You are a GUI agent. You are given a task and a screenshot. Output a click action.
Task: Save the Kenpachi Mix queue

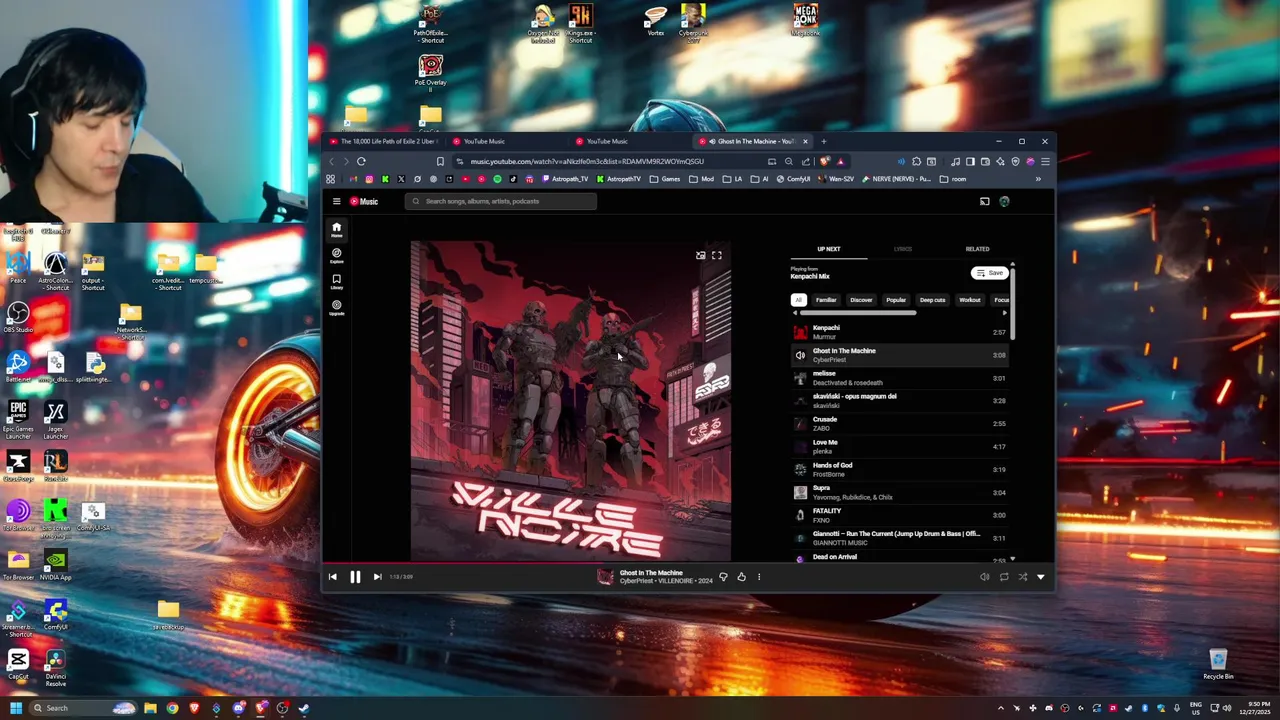click(989, 273)
